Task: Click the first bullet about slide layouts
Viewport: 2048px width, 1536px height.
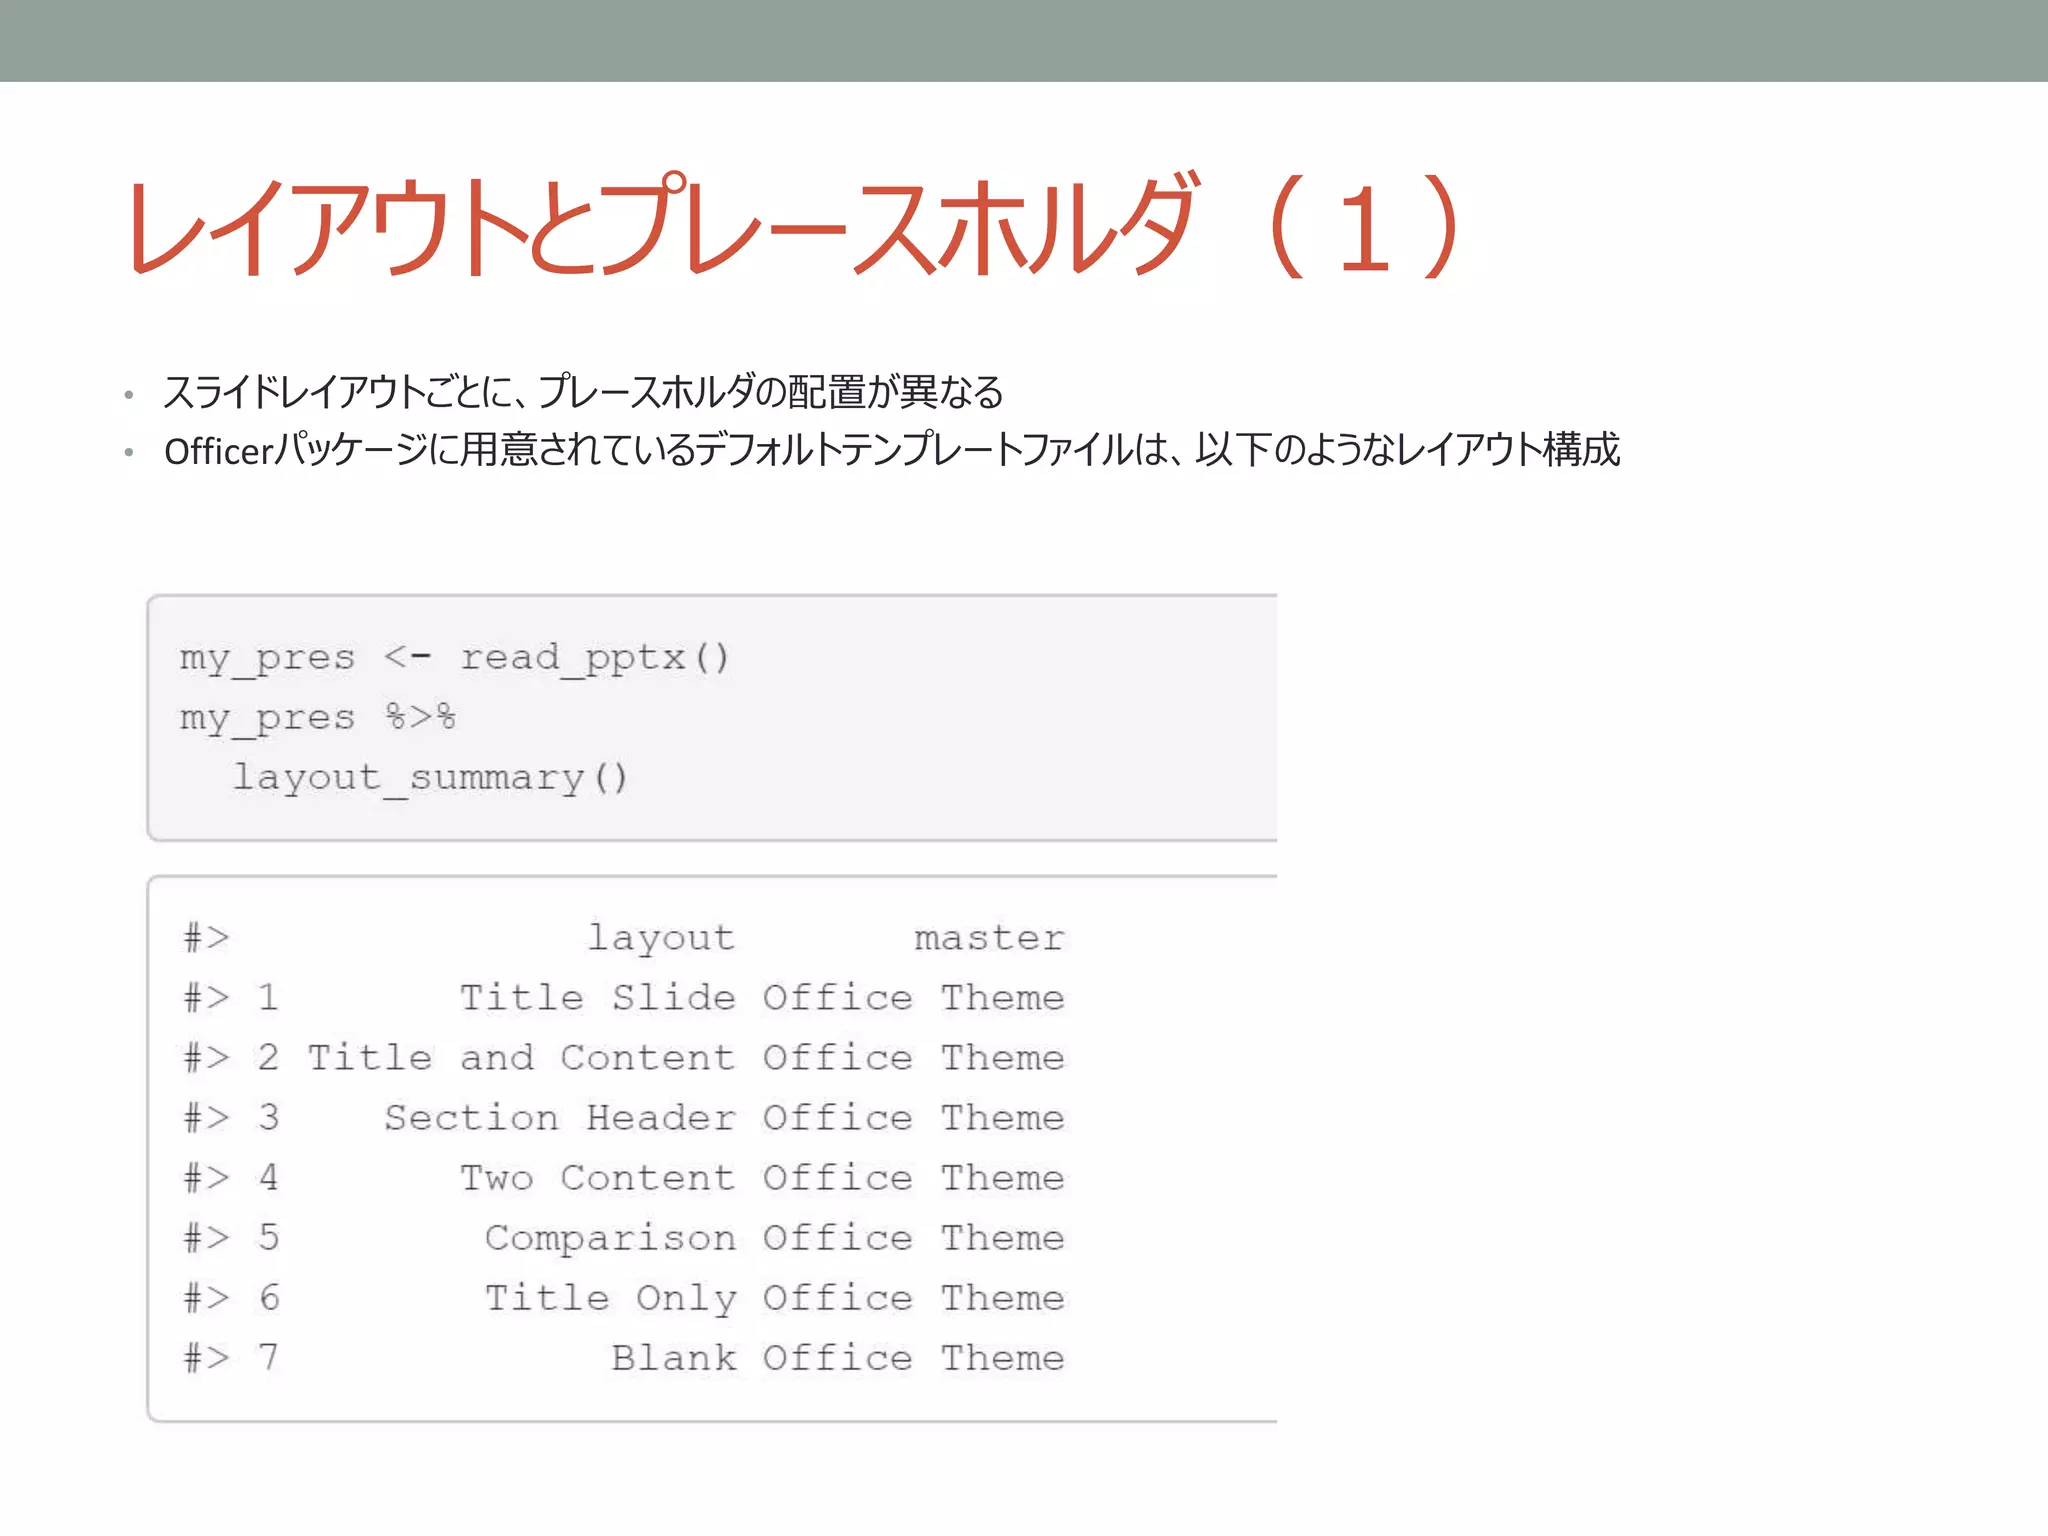Action: 583,392
